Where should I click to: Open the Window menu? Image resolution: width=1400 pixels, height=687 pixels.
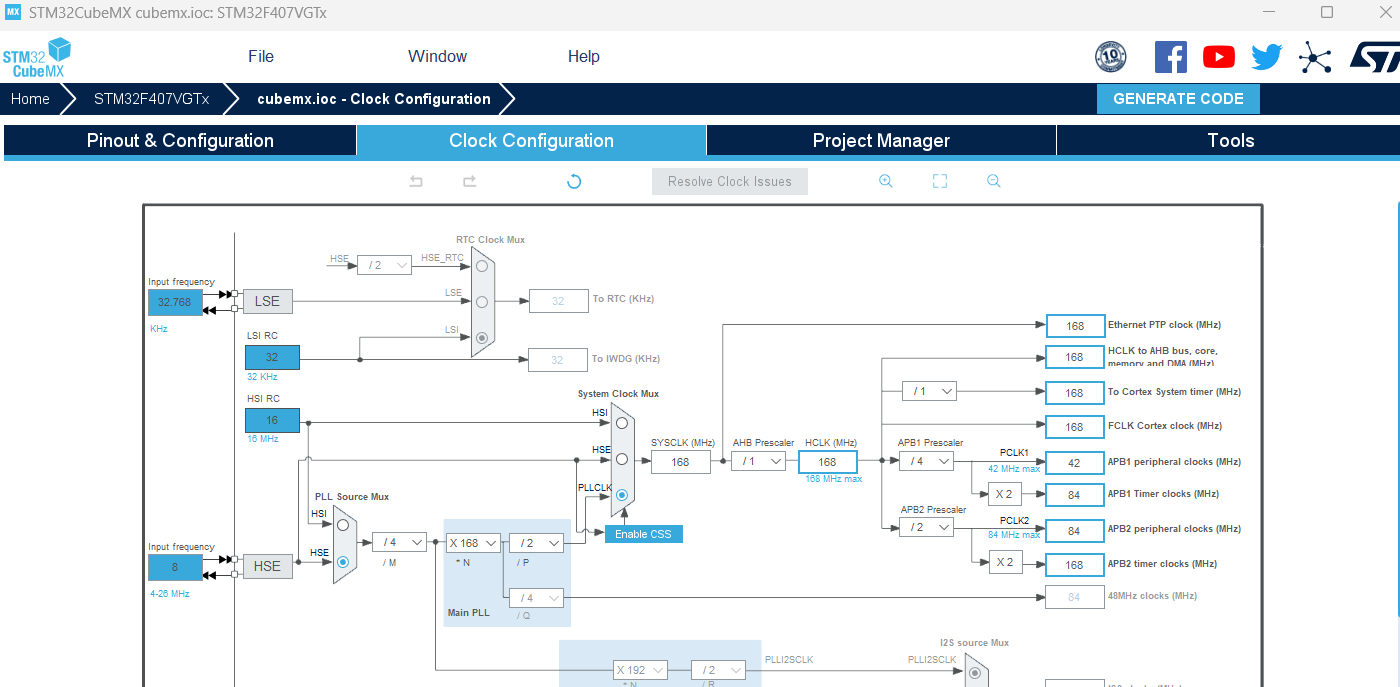tap(437, 56)
